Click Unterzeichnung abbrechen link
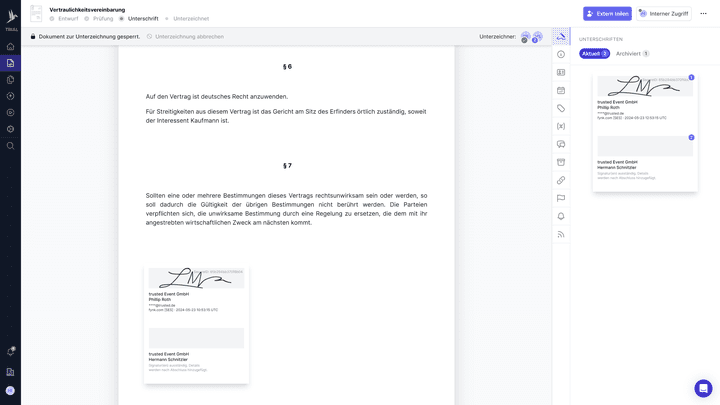The image size is (720, 405). coord(186,37)
